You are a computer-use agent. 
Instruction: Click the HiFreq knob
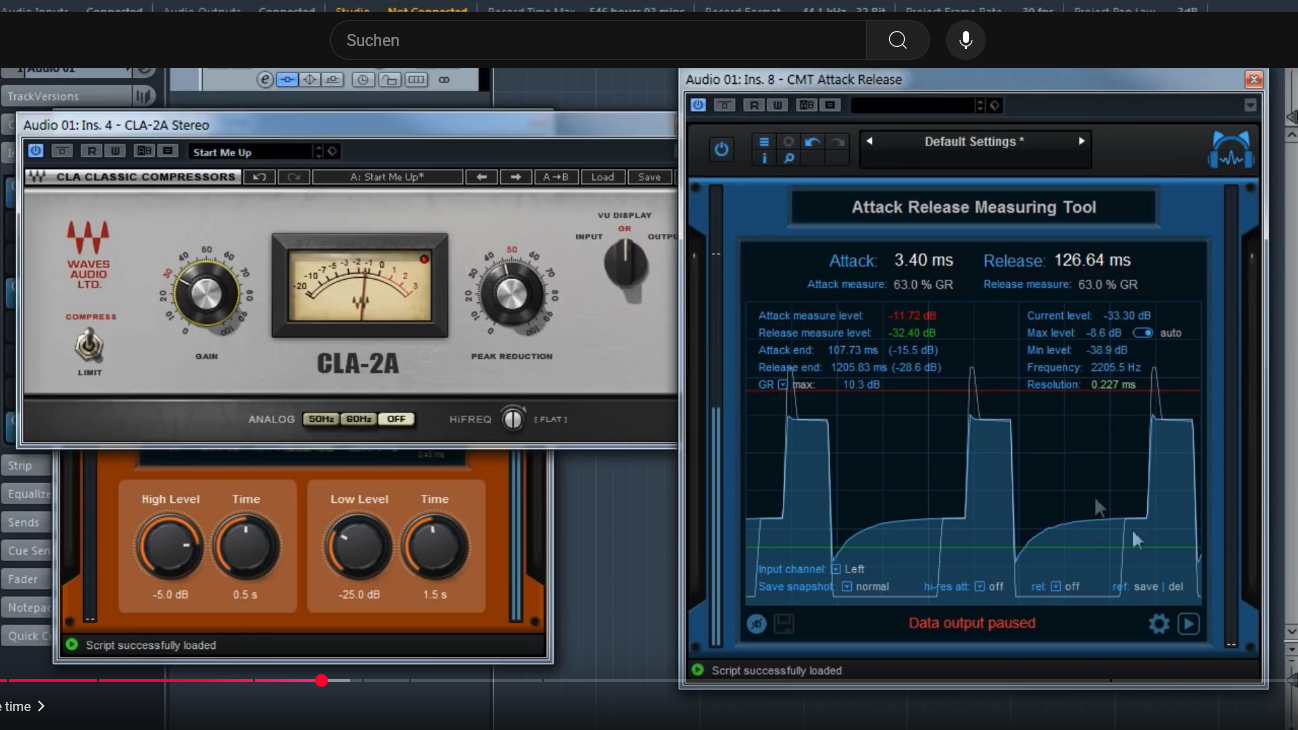pyautogui.click(x=513, y=419)
